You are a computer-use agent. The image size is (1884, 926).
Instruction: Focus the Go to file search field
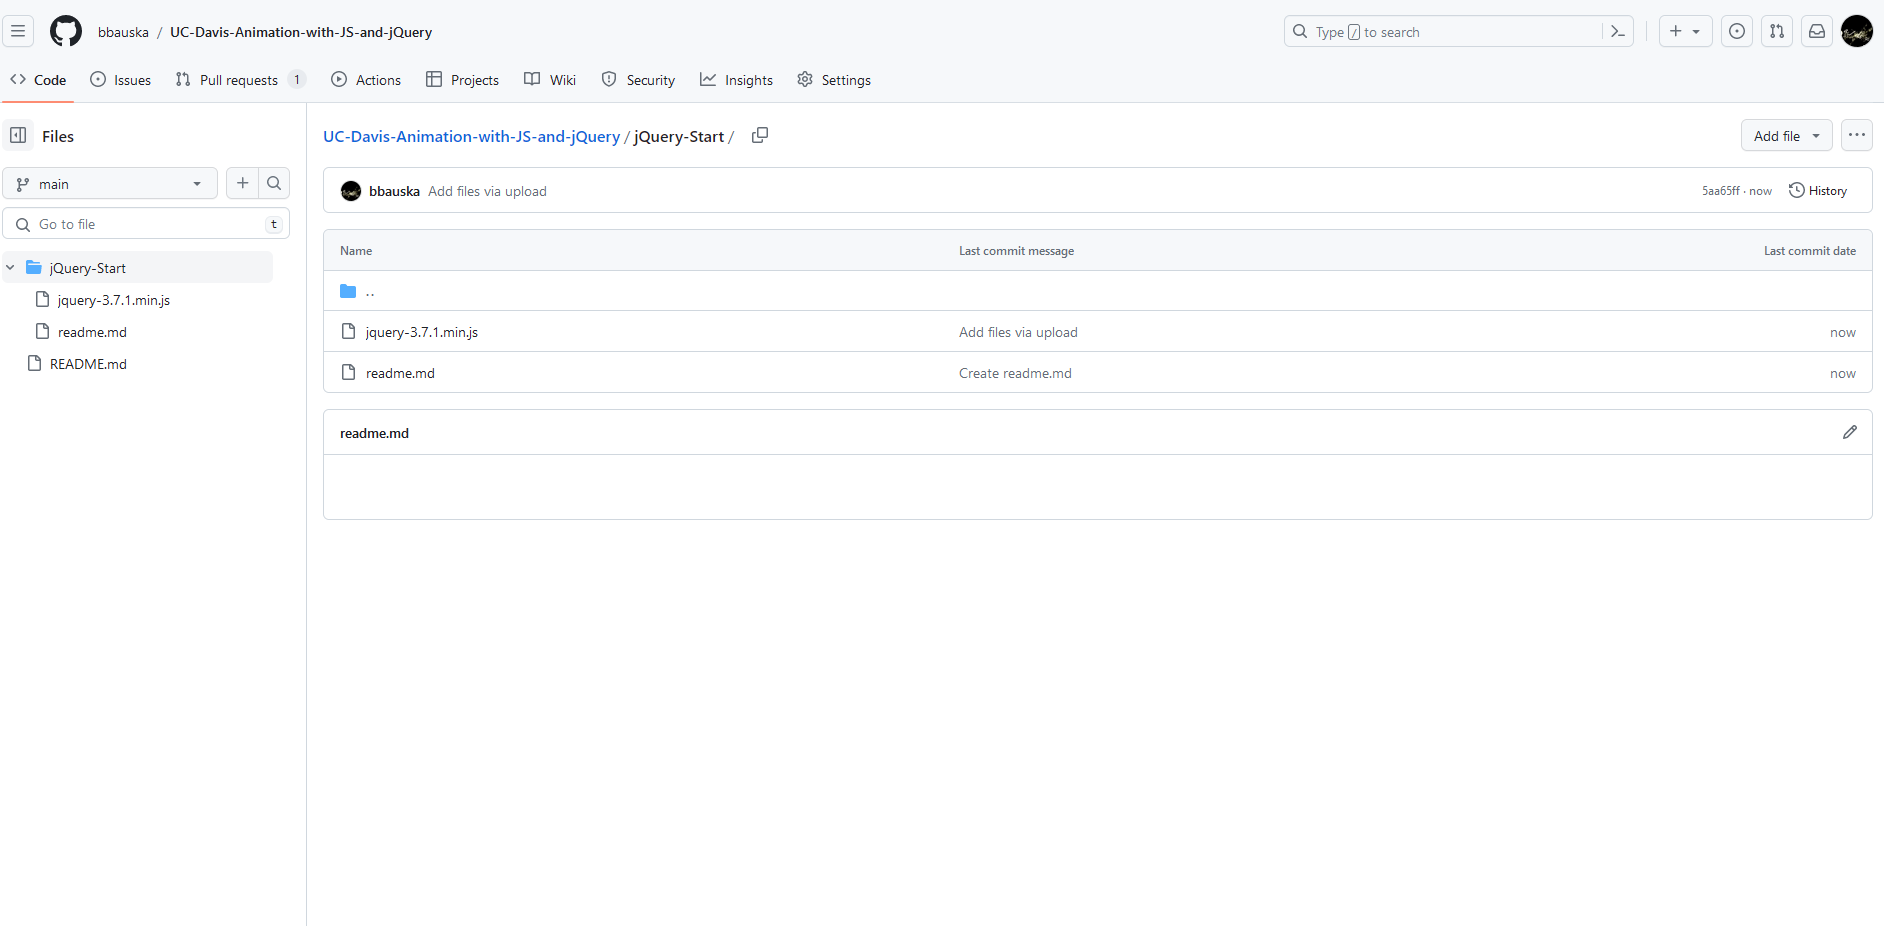(x=146, y=224)
